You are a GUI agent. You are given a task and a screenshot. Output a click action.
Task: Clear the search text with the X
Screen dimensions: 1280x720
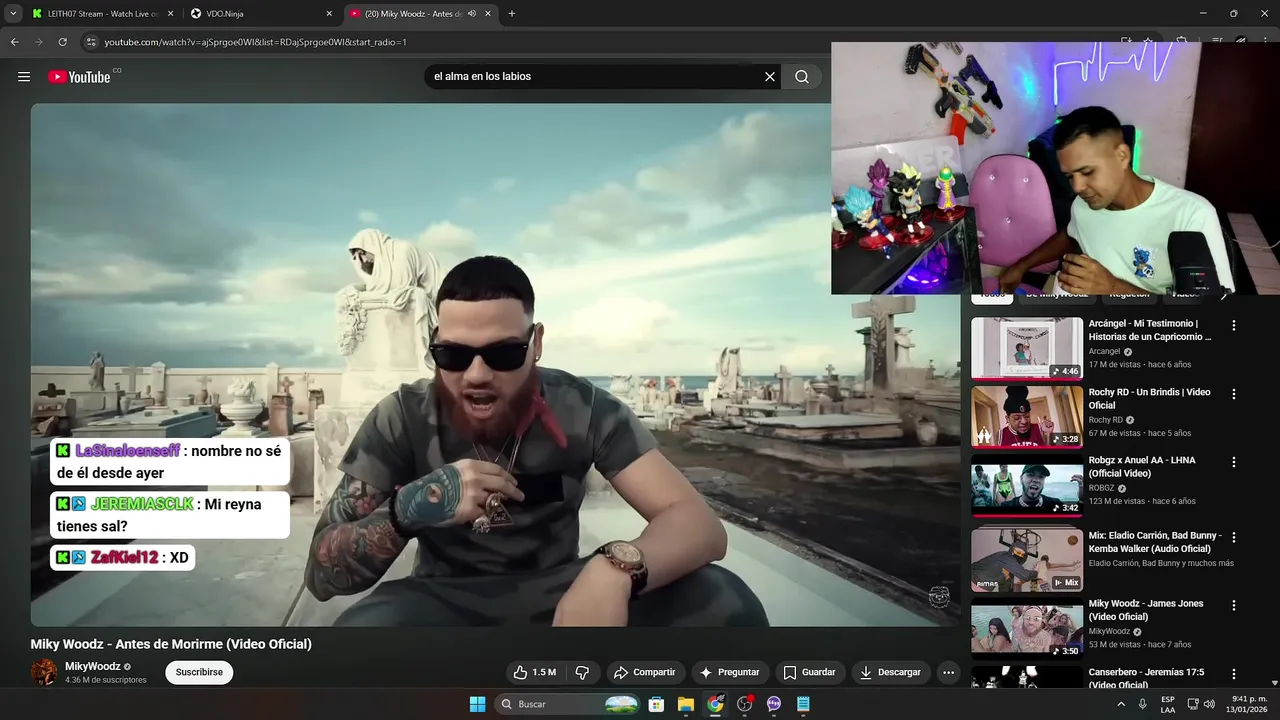tap(770, 76)
